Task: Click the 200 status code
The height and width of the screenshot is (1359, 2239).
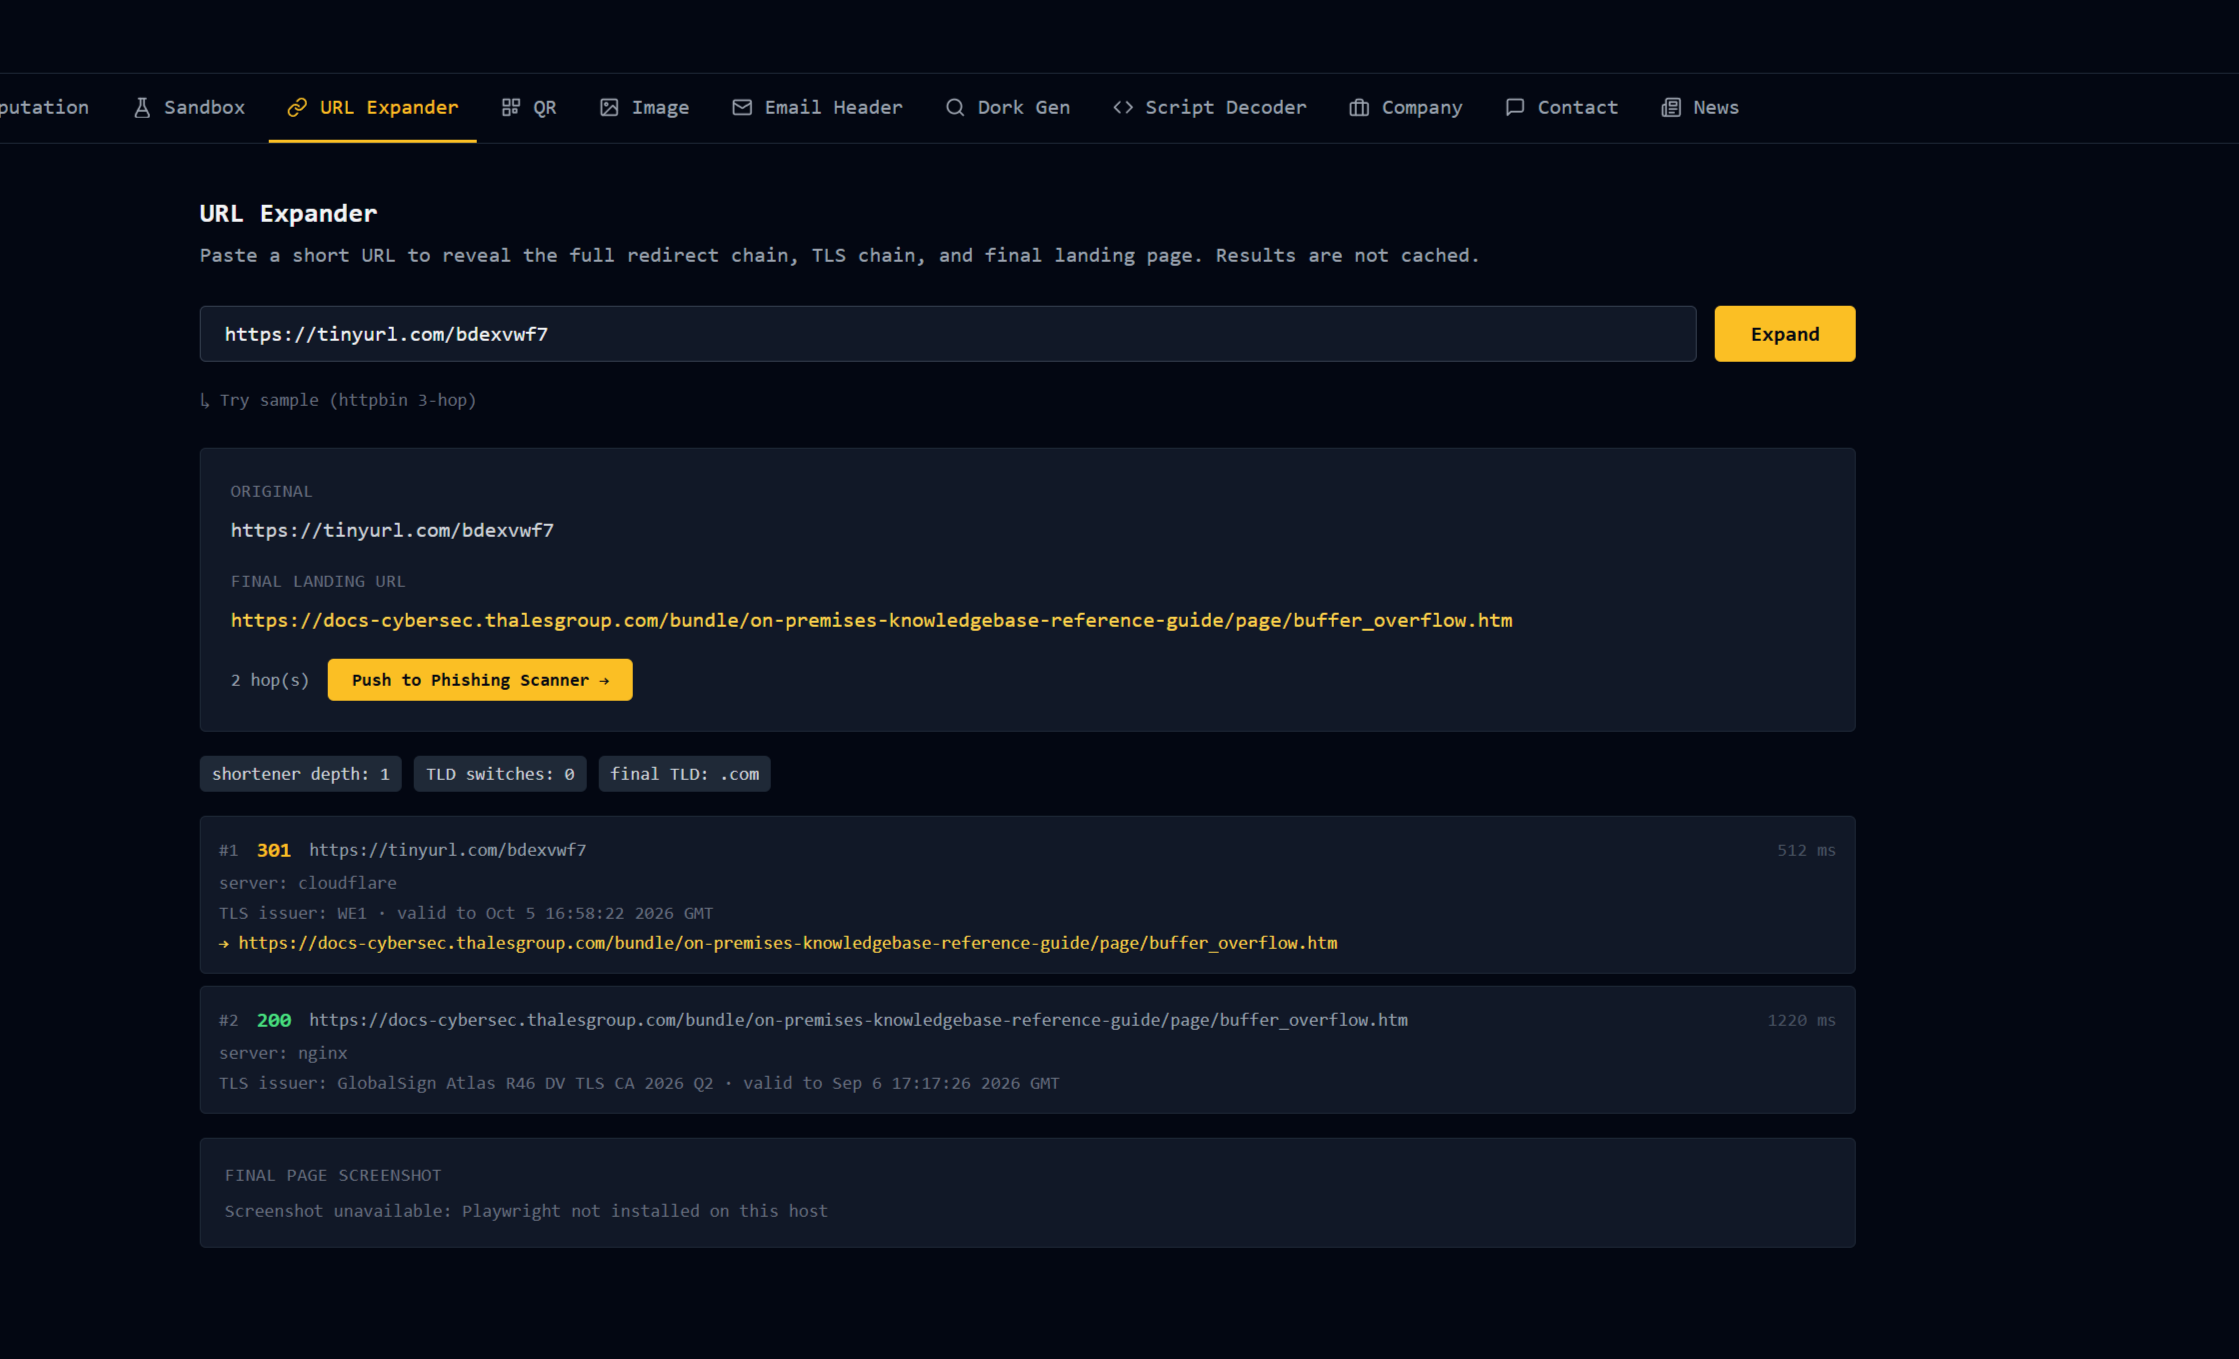Action: 274,1020
